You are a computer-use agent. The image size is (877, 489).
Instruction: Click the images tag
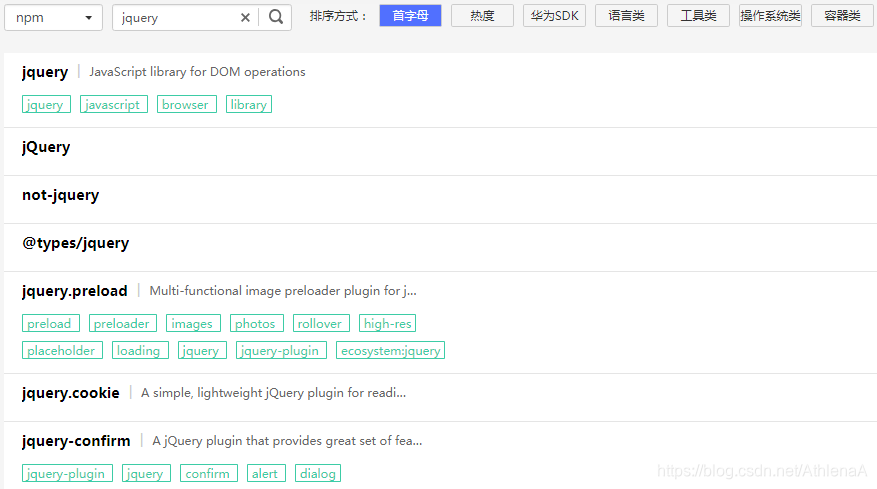[193, 323]
